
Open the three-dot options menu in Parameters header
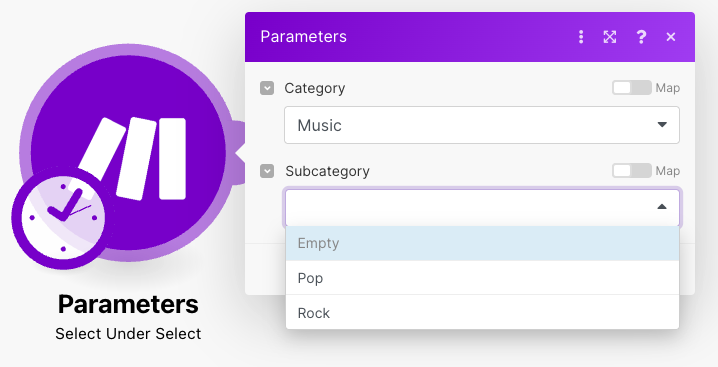tap(581, 37)
